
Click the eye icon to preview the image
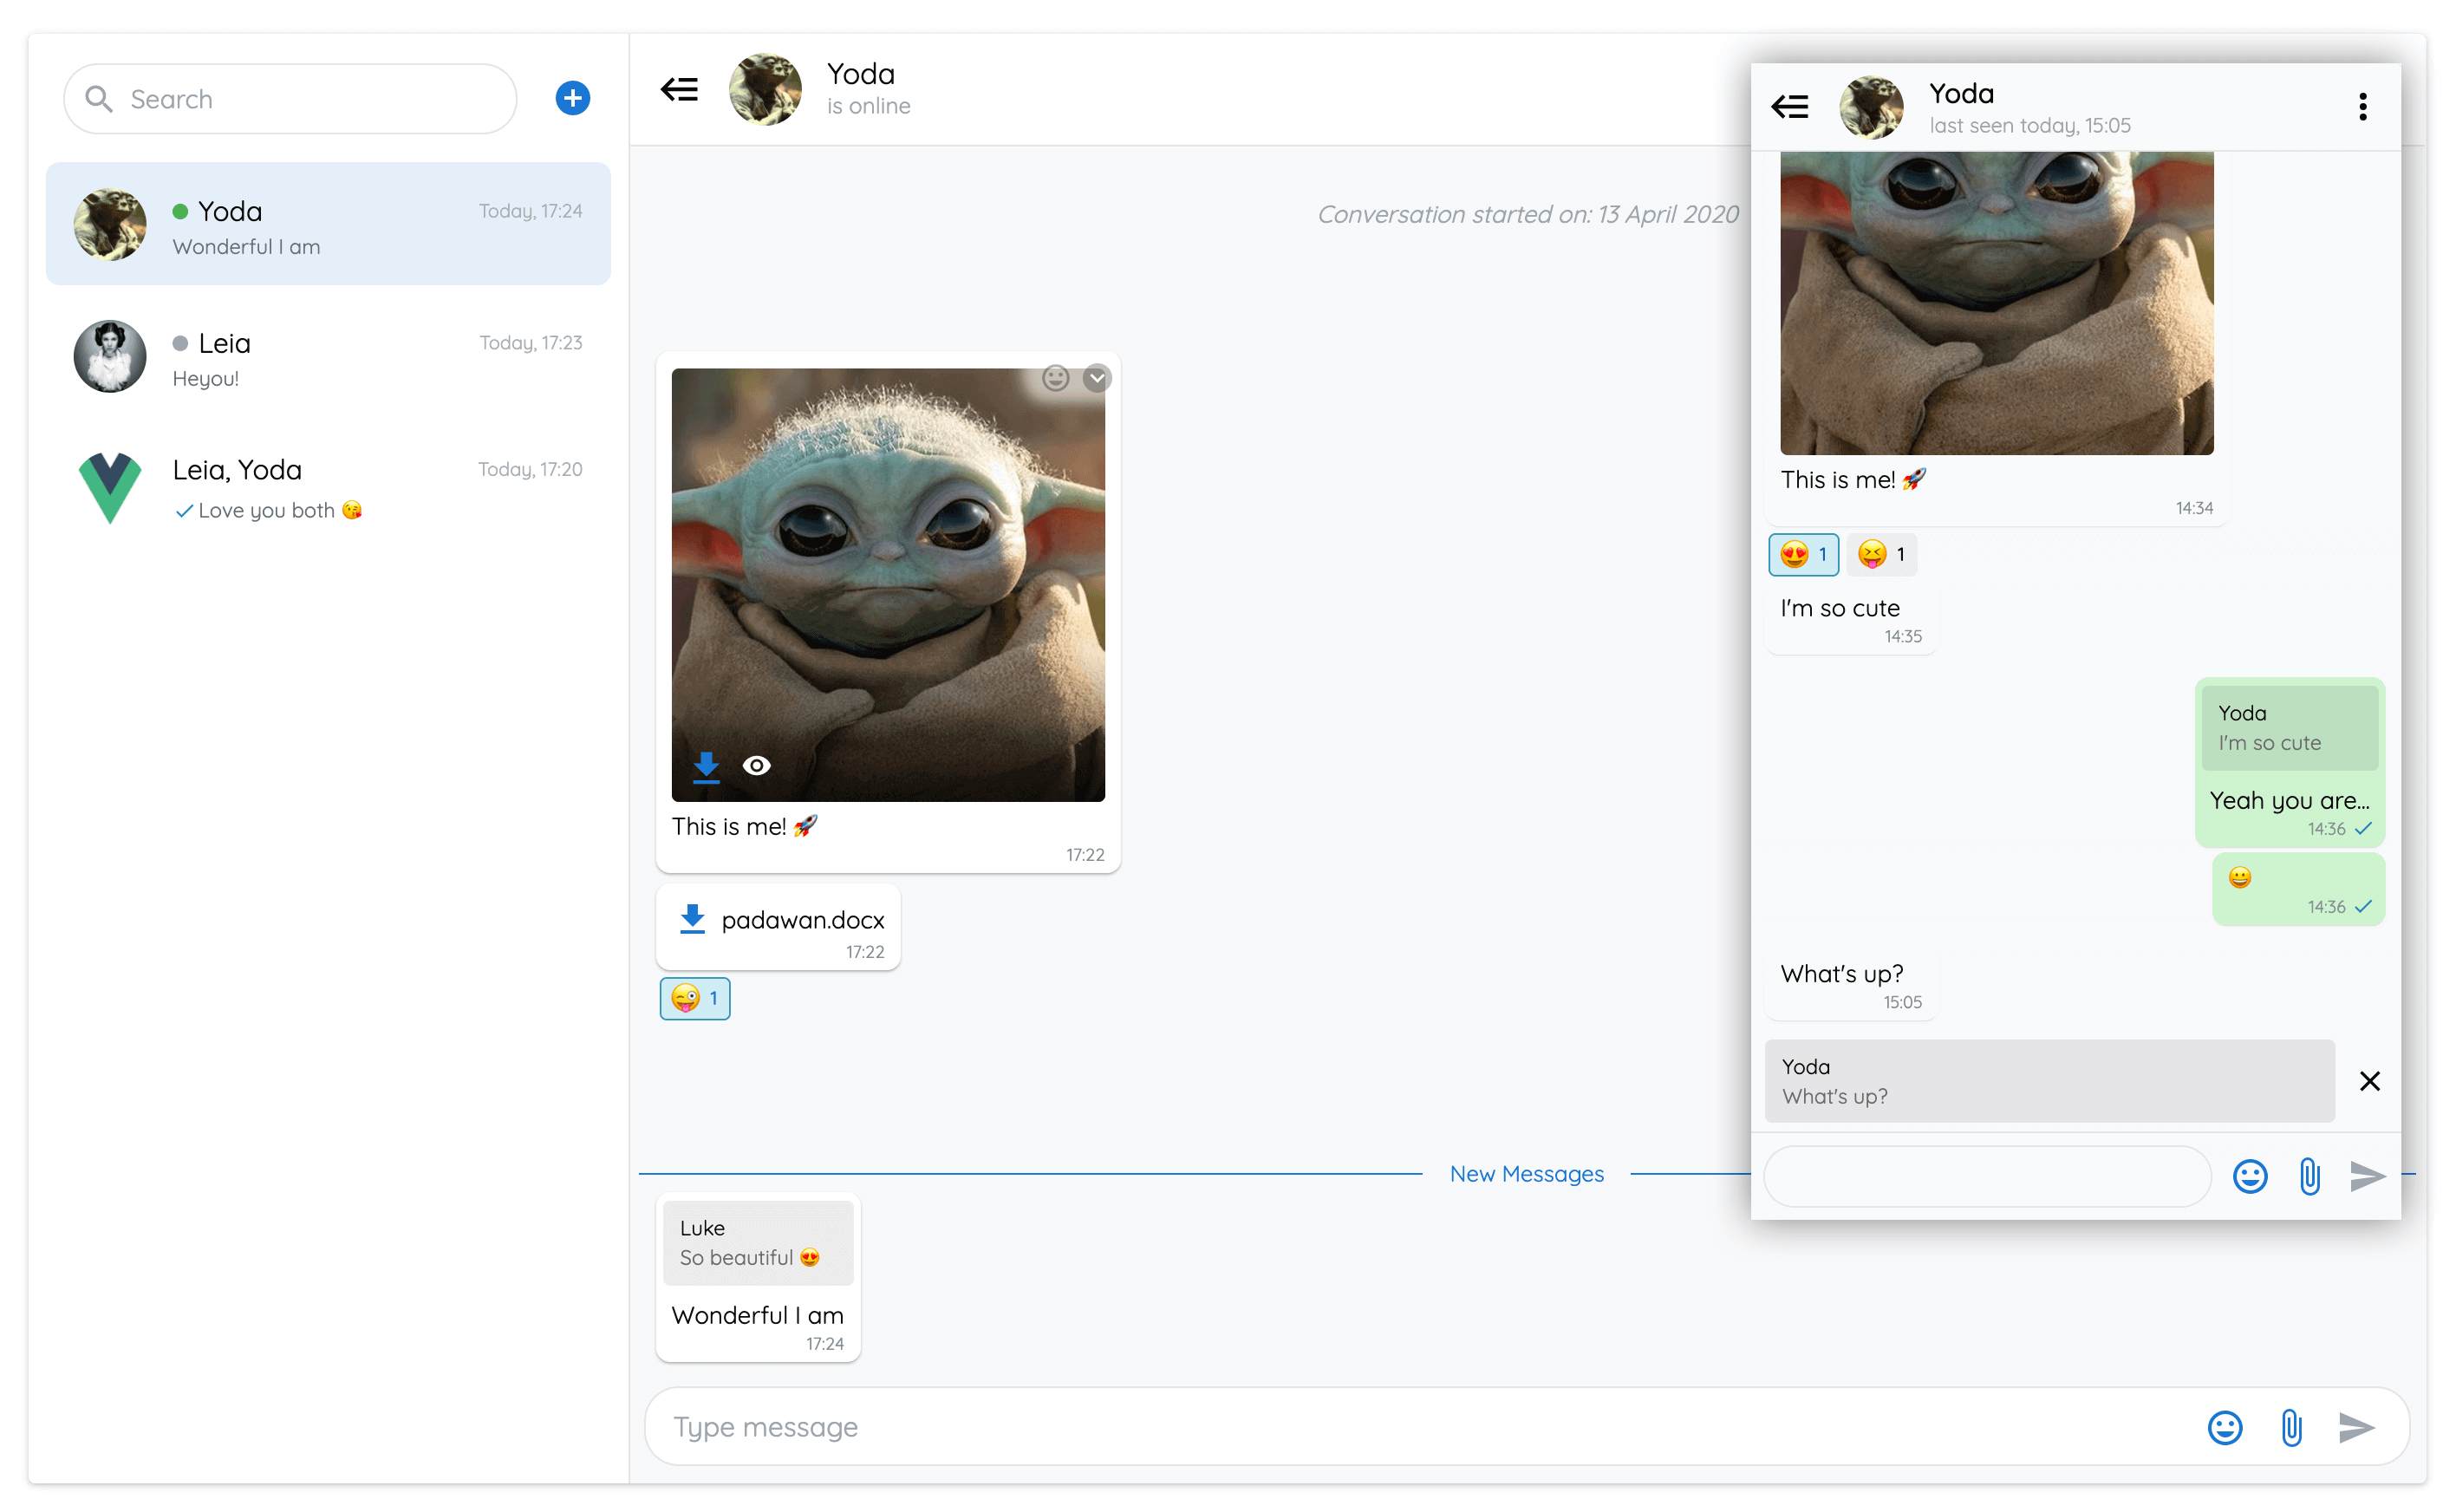[x=757, y=766]
